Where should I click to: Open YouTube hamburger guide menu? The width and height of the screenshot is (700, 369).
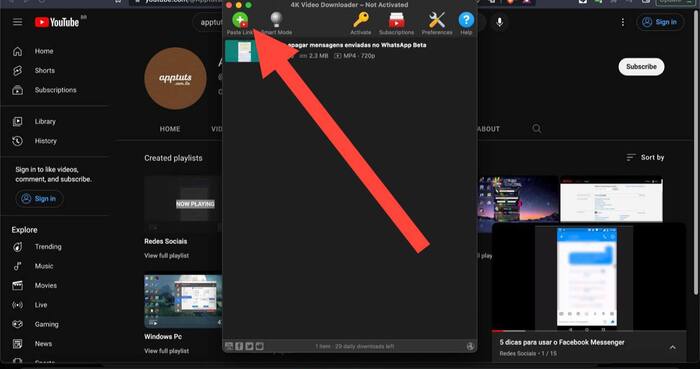[x=17, y=22]
